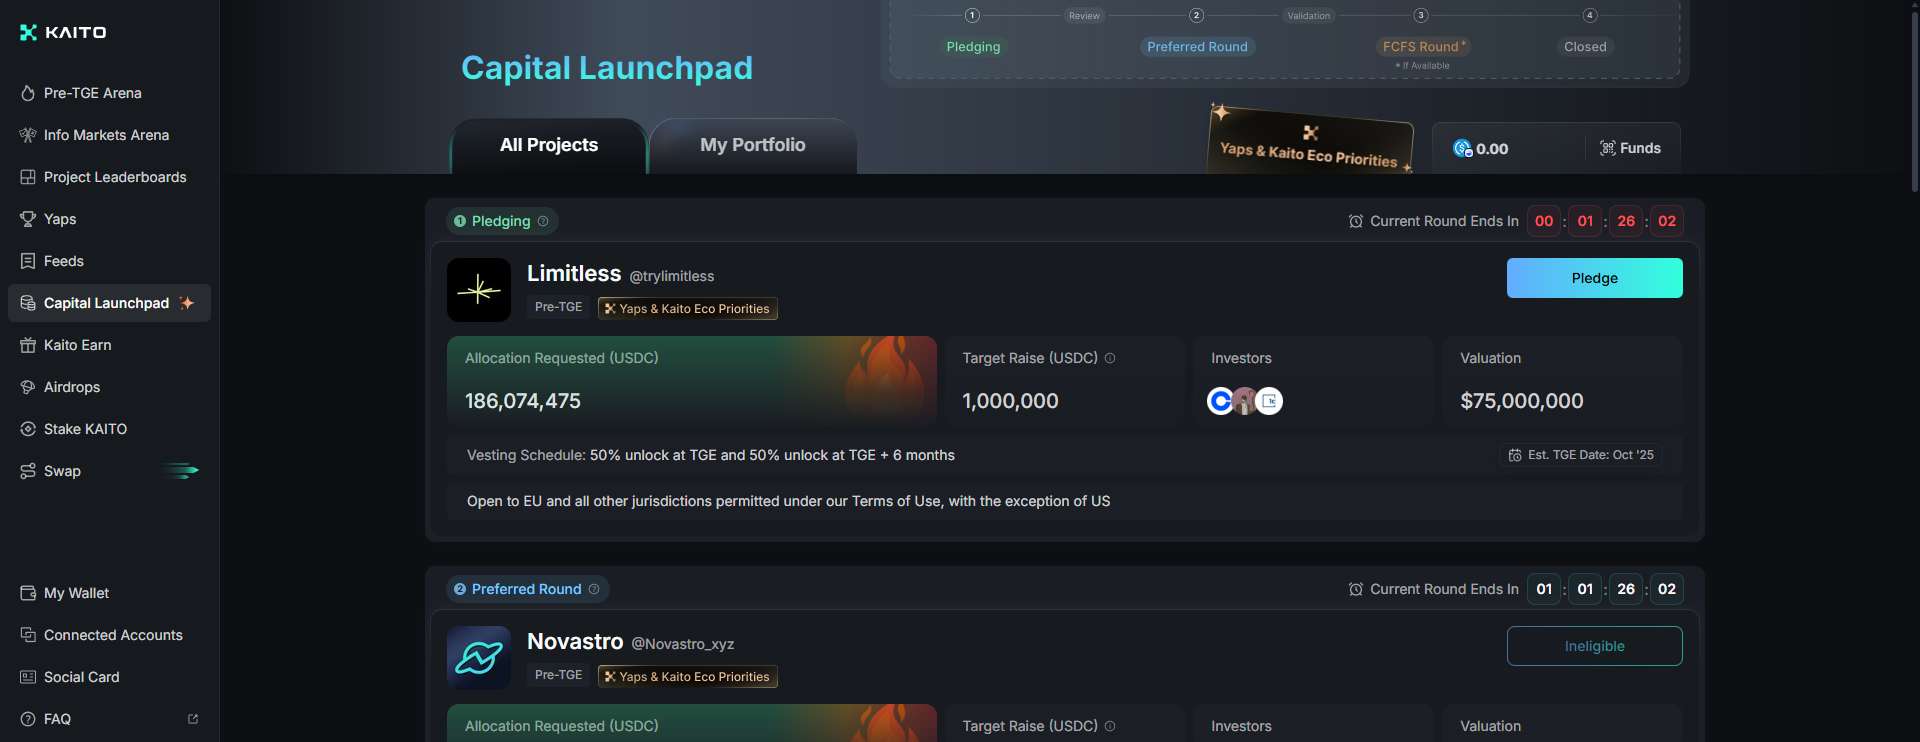Click the info icon beside Pledging
1920x742 pixels.
coord(543,221)
